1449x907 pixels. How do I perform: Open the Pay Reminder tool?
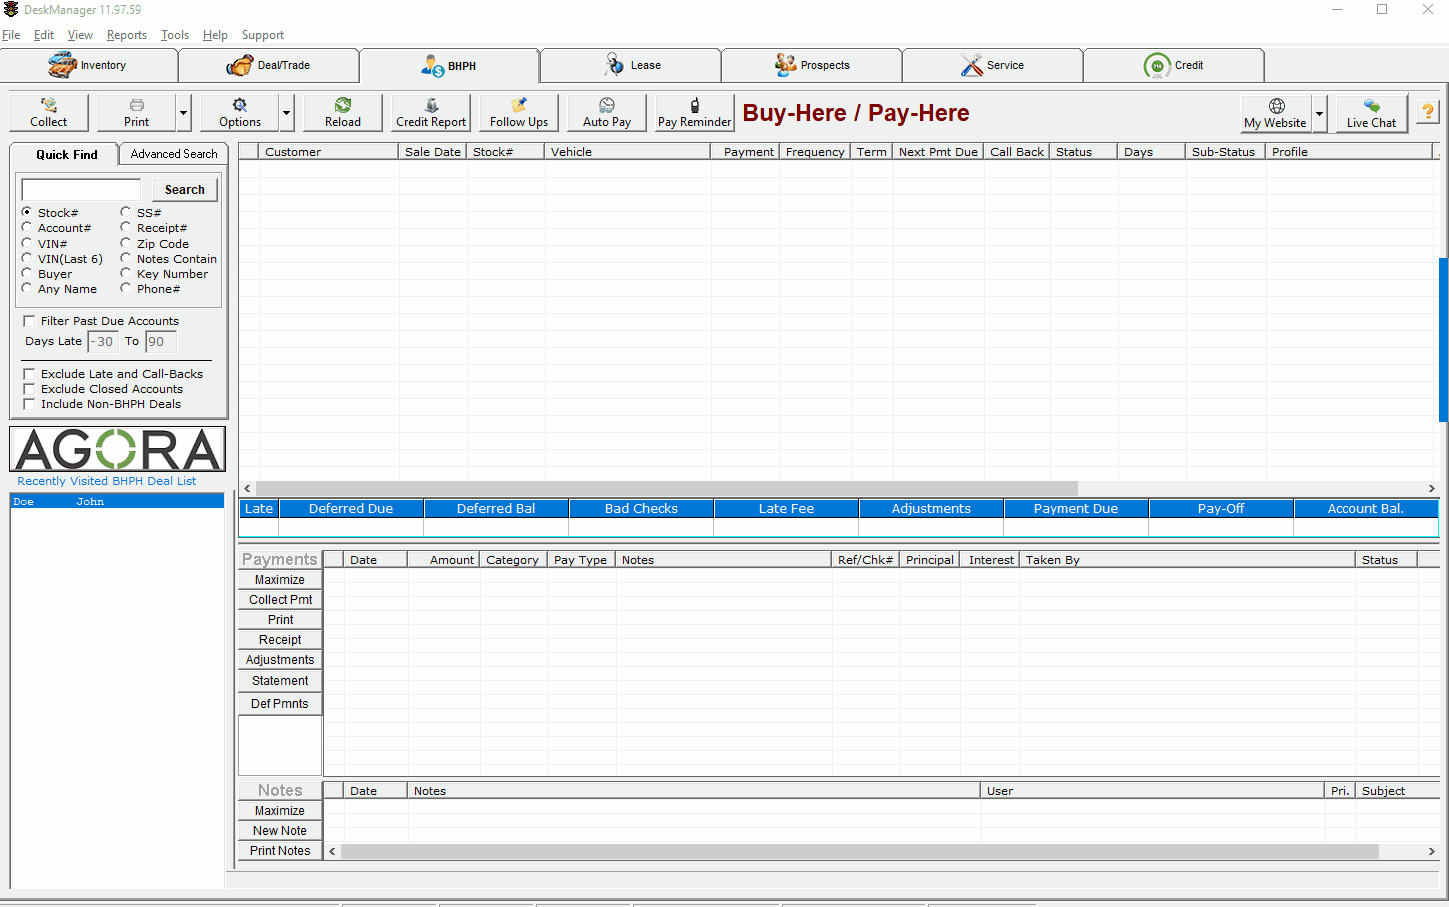point(695,112)
